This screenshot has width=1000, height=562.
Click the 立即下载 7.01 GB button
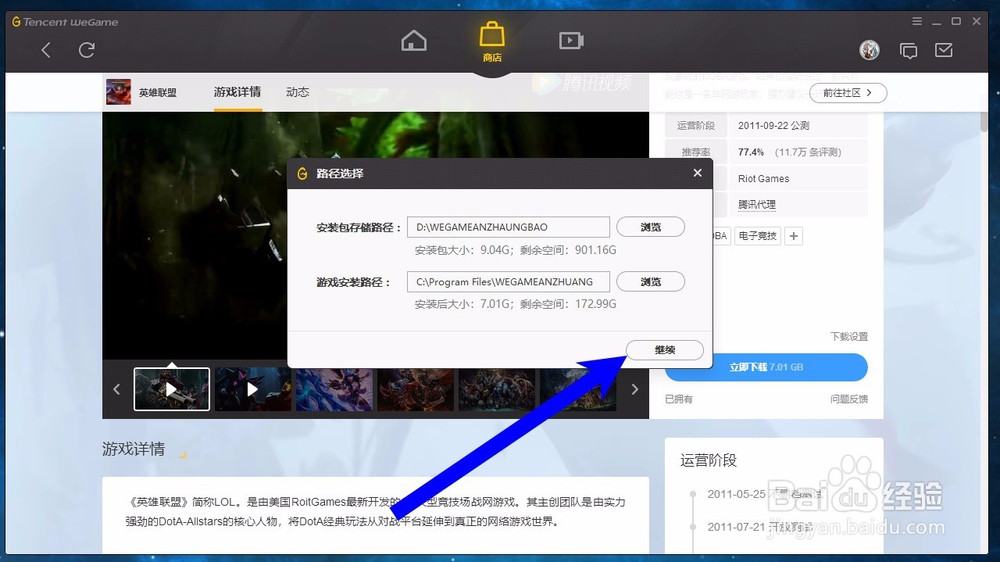[x=766, y=367]
